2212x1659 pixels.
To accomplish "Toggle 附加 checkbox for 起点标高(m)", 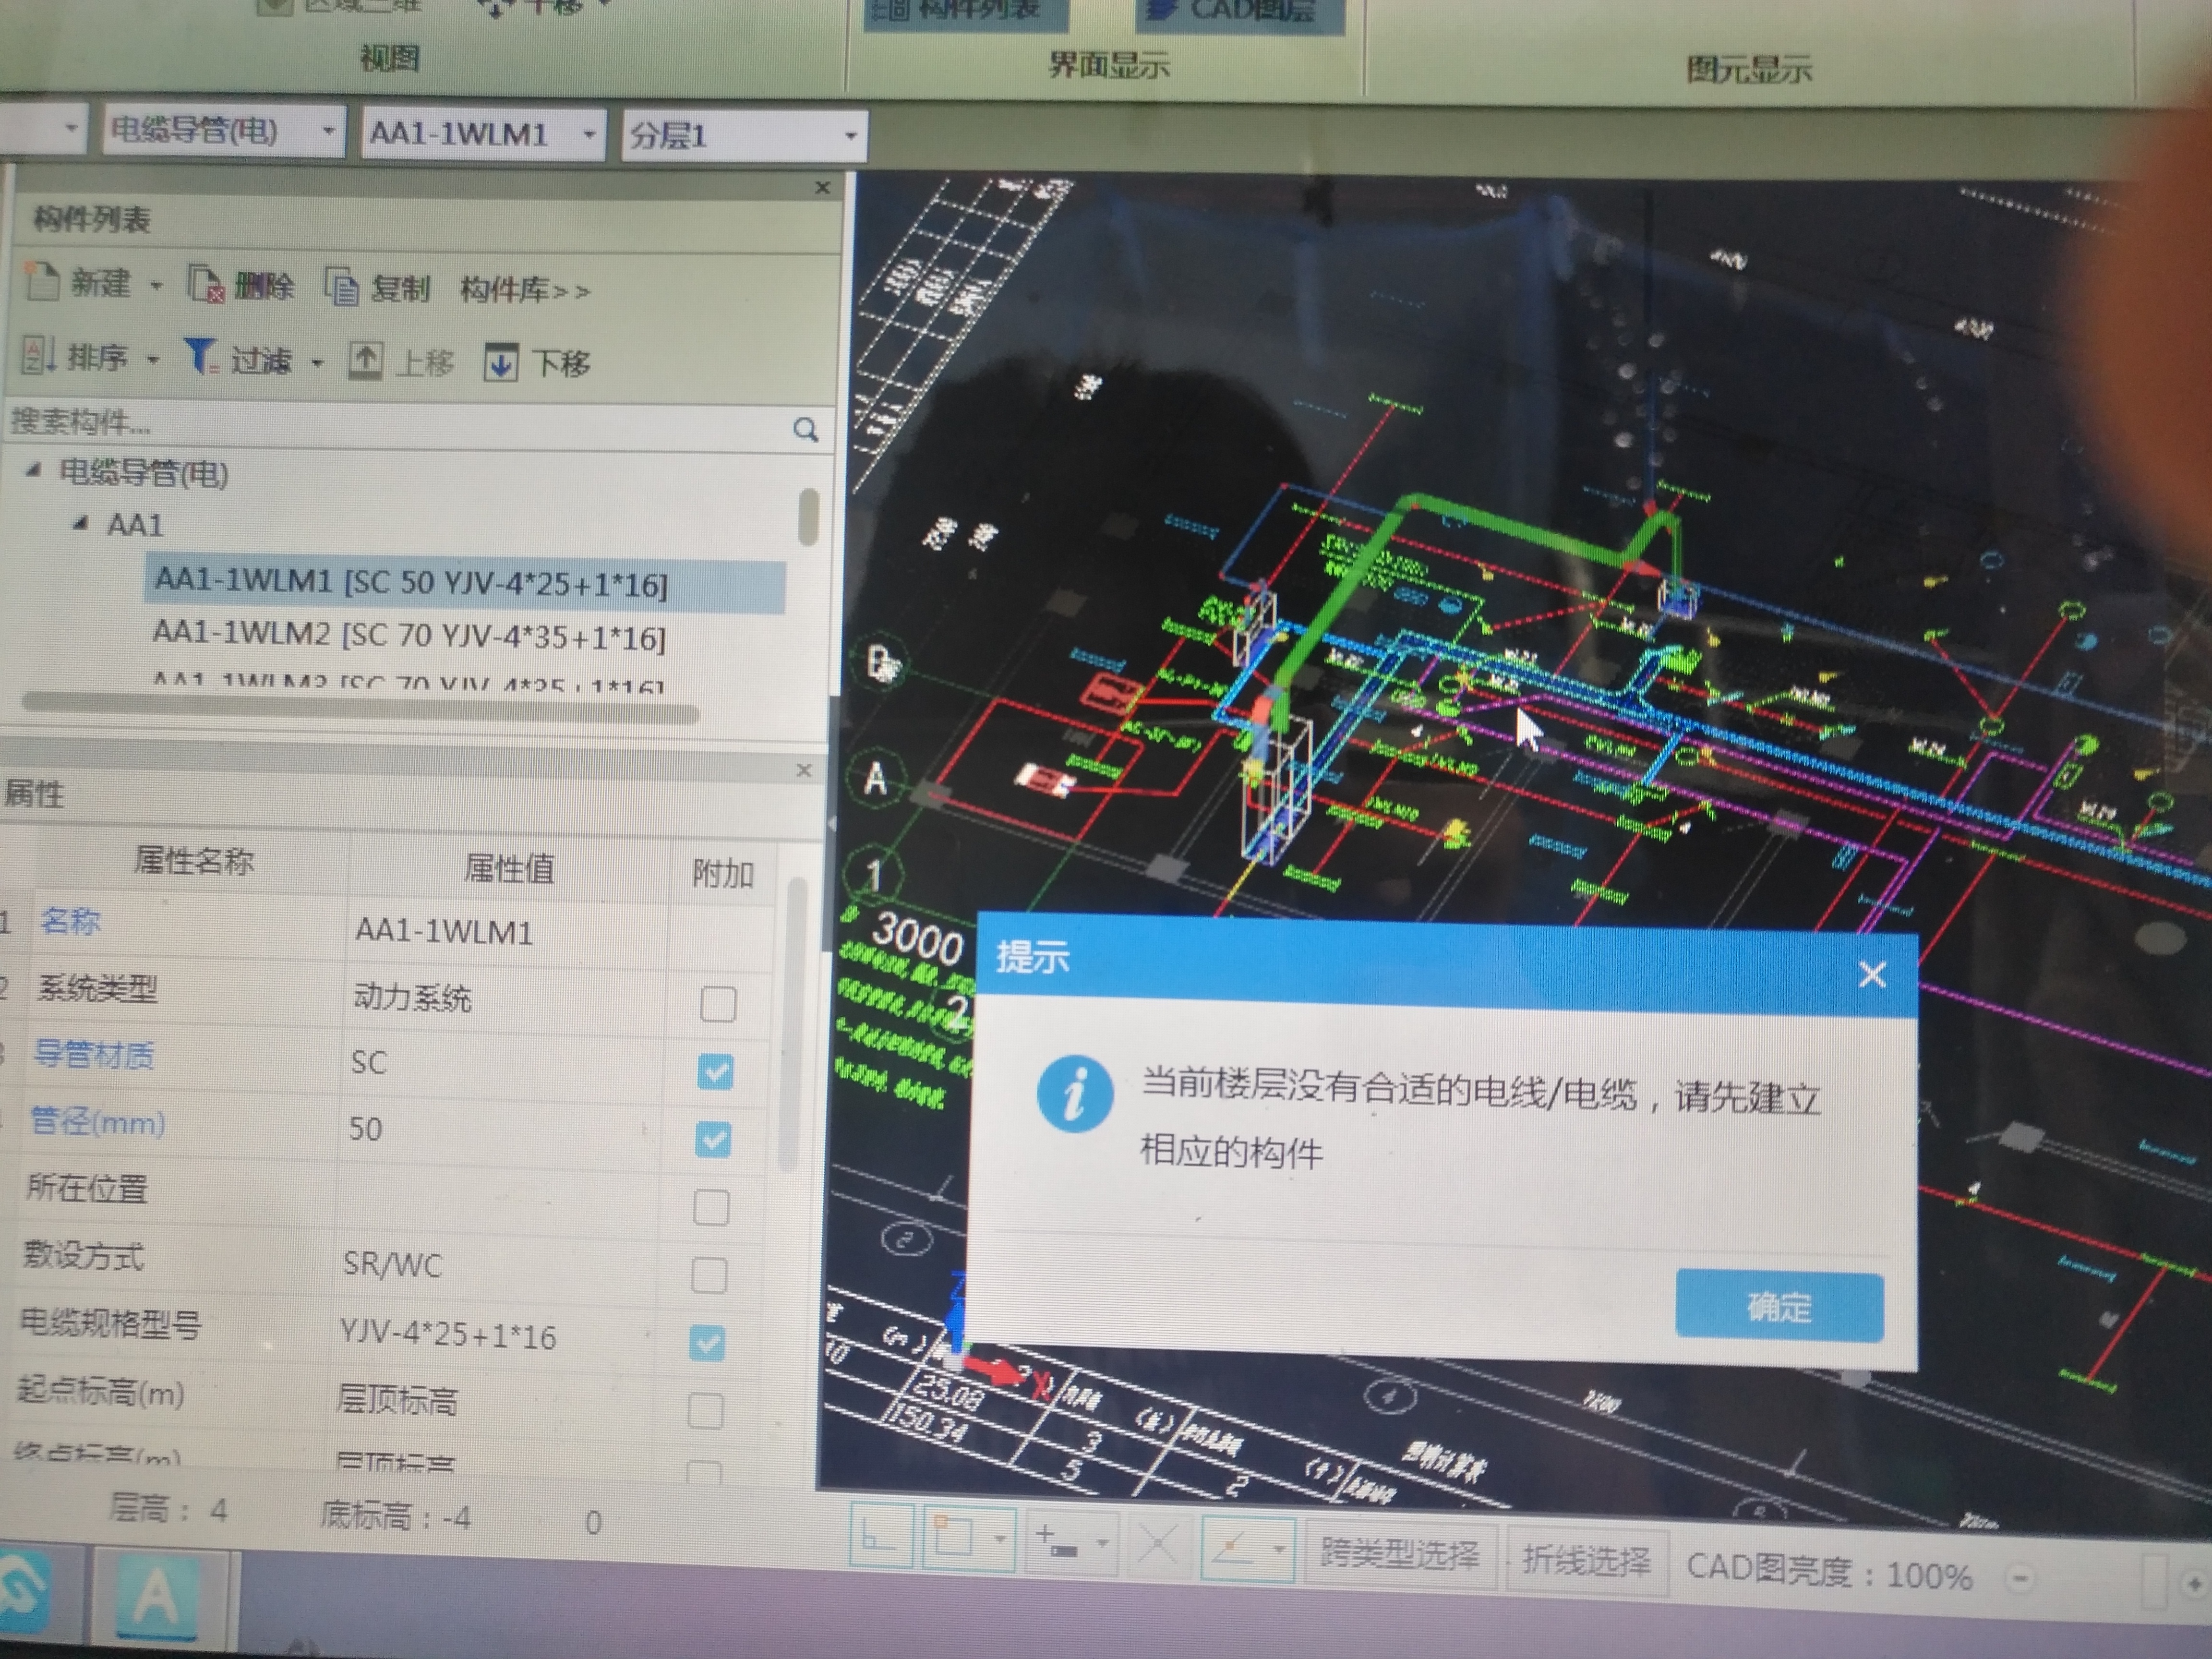I will 705,1411.
